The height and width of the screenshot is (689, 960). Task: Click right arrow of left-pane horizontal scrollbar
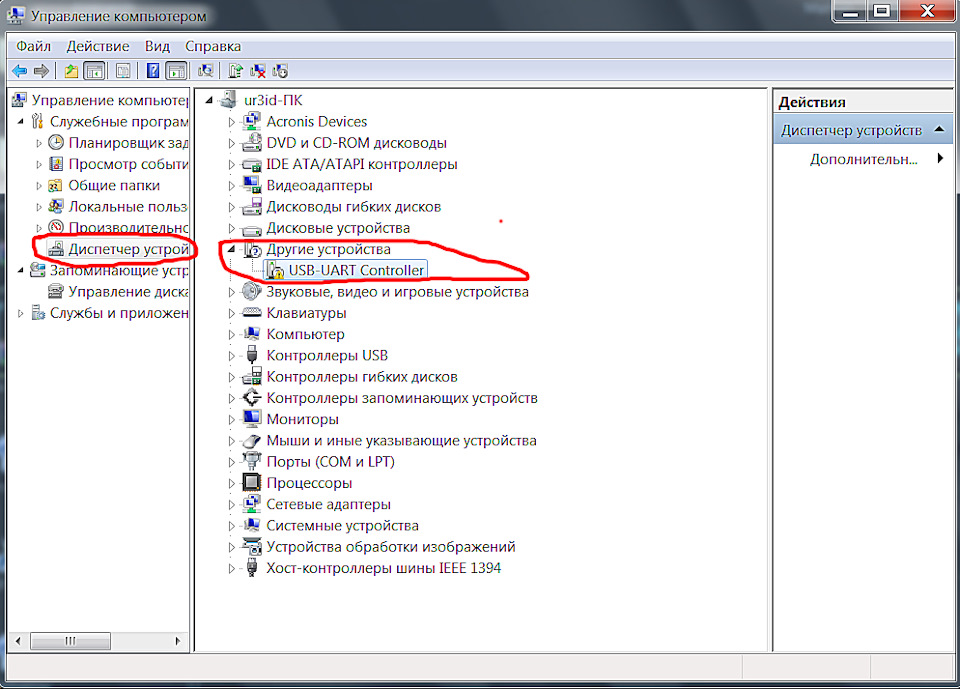(178, 641)
